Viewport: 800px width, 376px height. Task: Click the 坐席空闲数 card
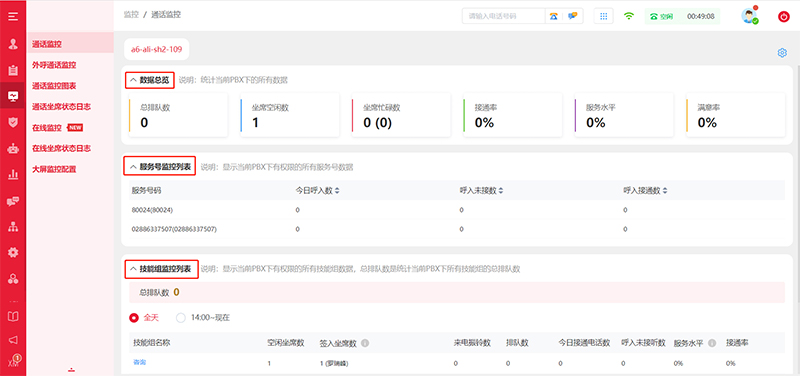click(290, 115)
